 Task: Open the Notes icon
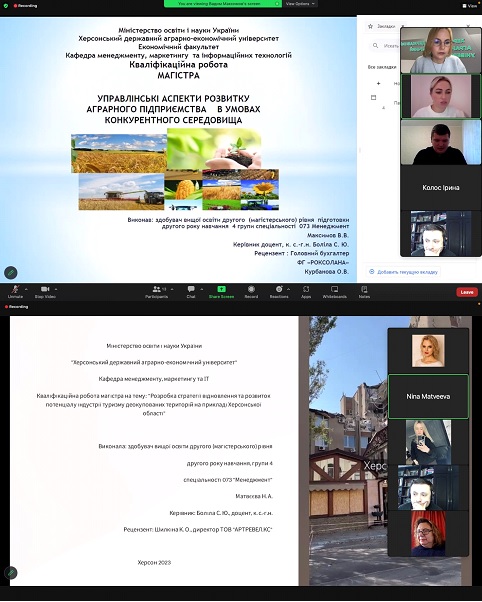click(364, 292)
